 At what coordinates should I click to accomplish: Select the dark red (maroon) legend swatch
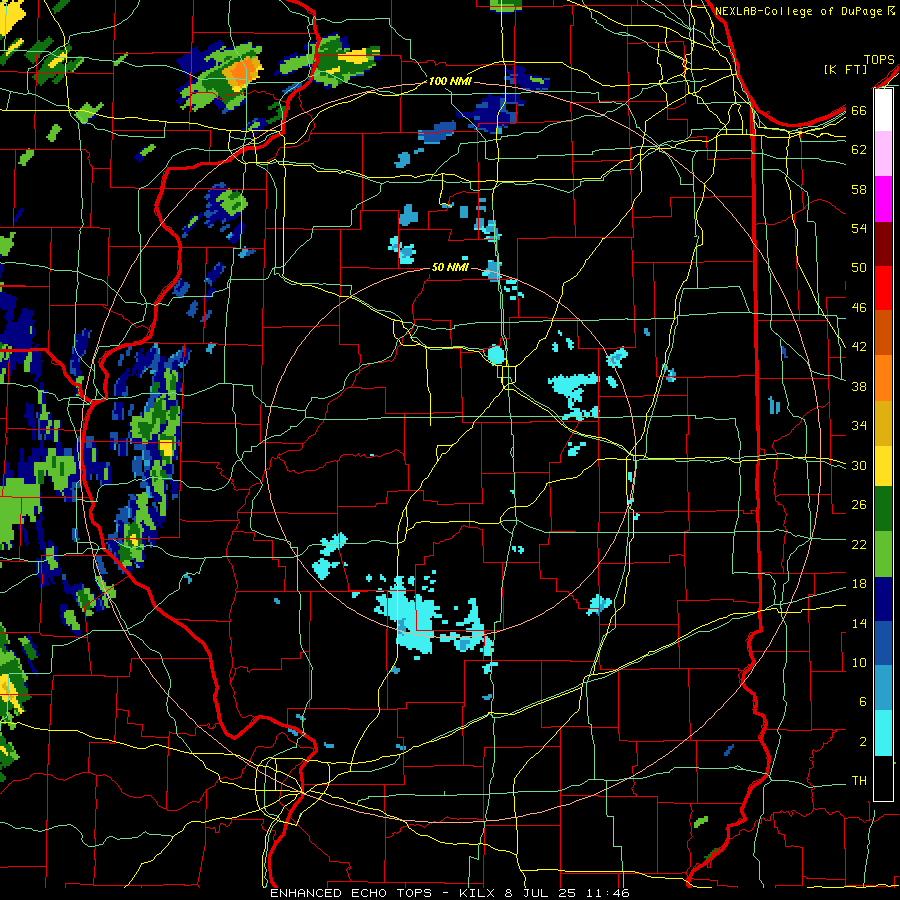click(883, 243)
